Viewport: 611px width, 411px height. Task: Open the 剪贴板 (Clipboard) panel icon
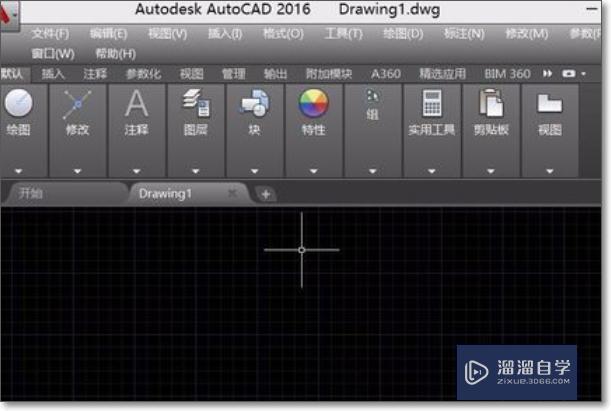[491, 103]
